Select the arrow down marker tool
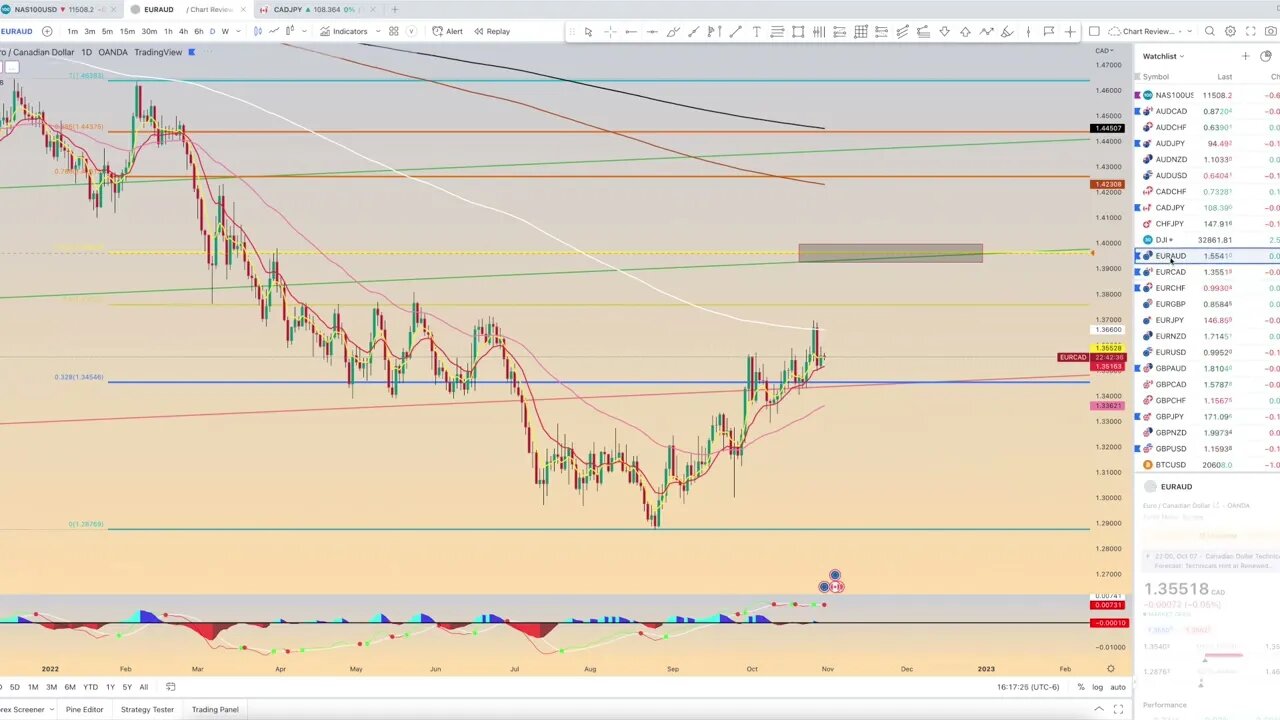The image size is (1280, 720). point(944,32)
